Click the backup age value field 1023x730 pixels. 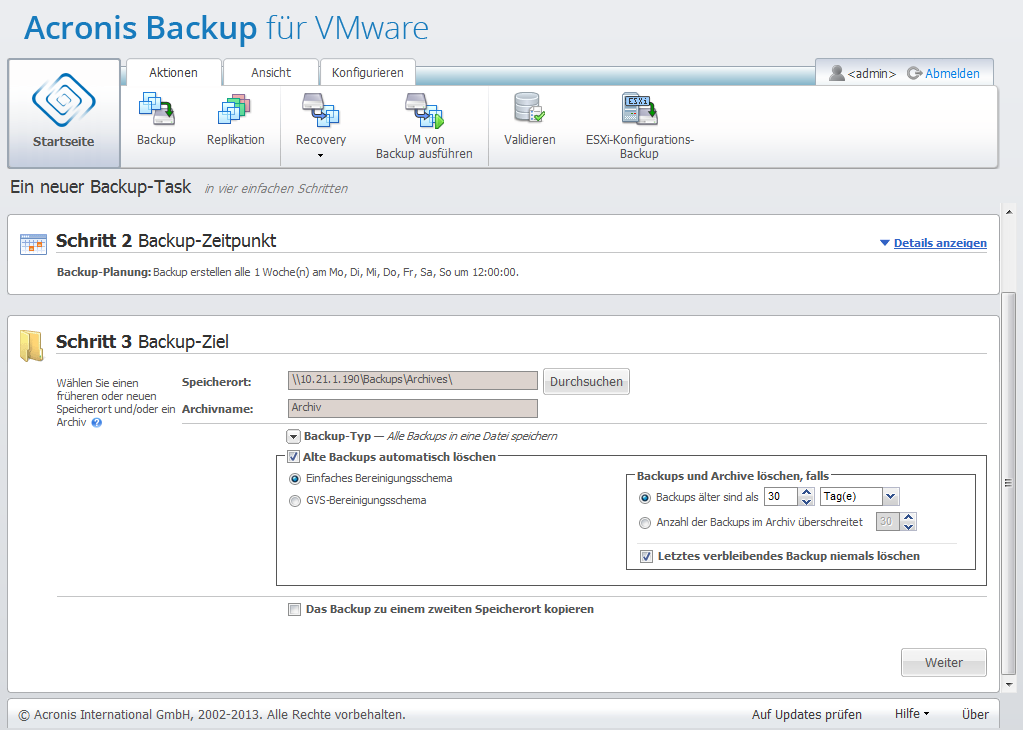780,496
